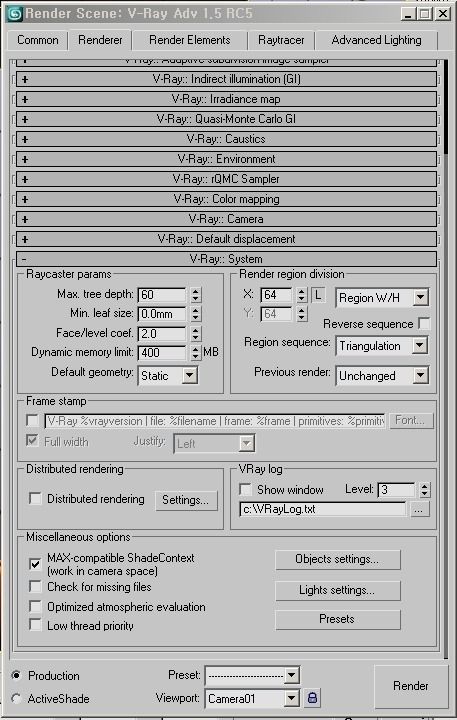This screenshot has height=720, width=457.
Task: Click the c:\VRayLog.txt path field
Action: click(322, 509)
